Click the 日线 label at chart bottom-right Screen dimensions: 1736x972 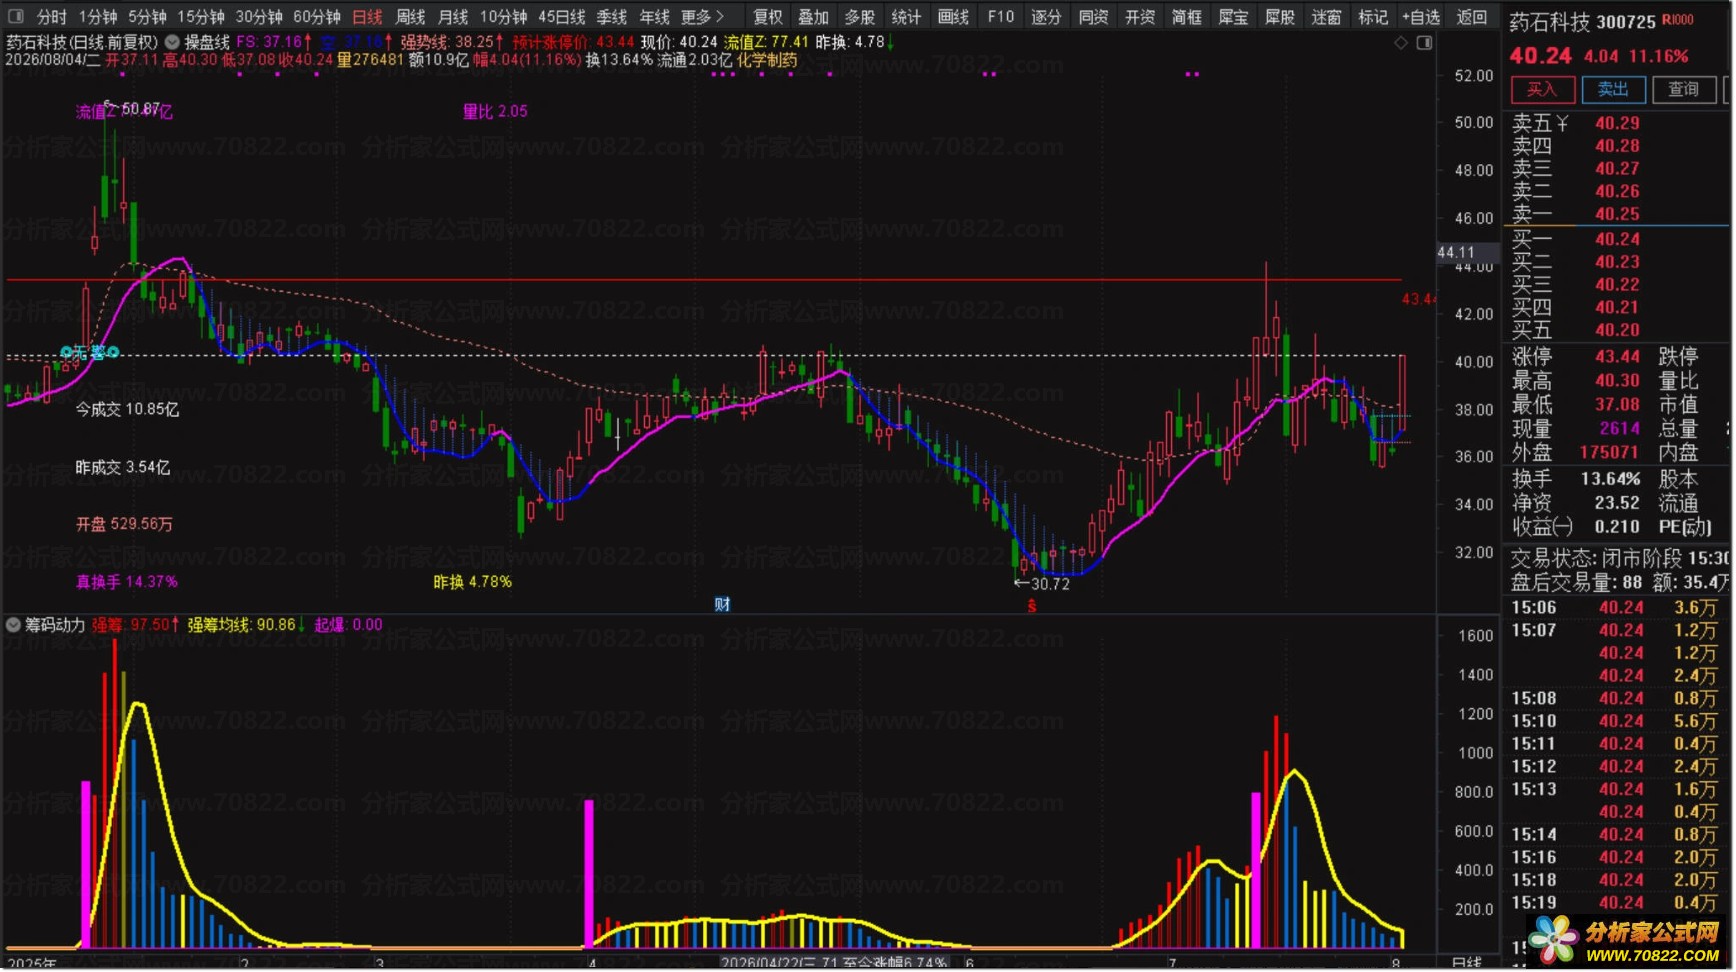point(1466,963)
